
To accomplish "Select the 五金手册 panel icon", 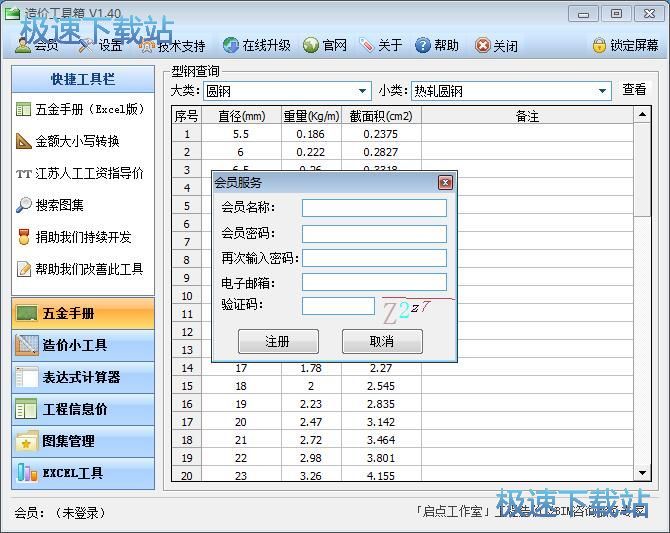I will [x=26, y=313].
